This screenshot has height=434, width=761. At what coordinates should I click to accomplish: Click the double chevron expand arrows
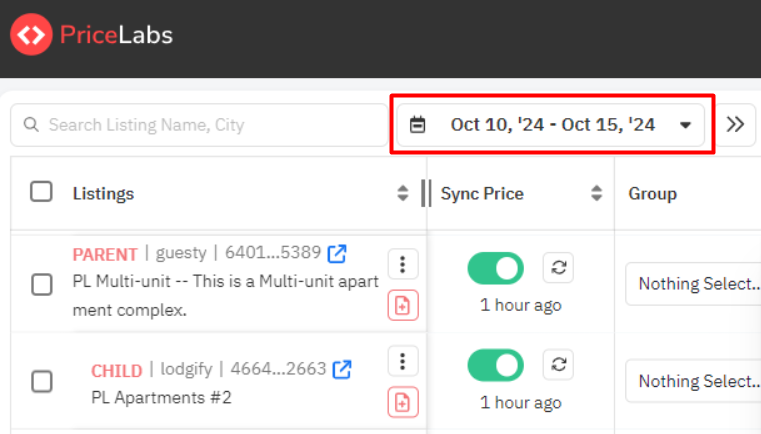pyautogui.click(x=735, y=125)
